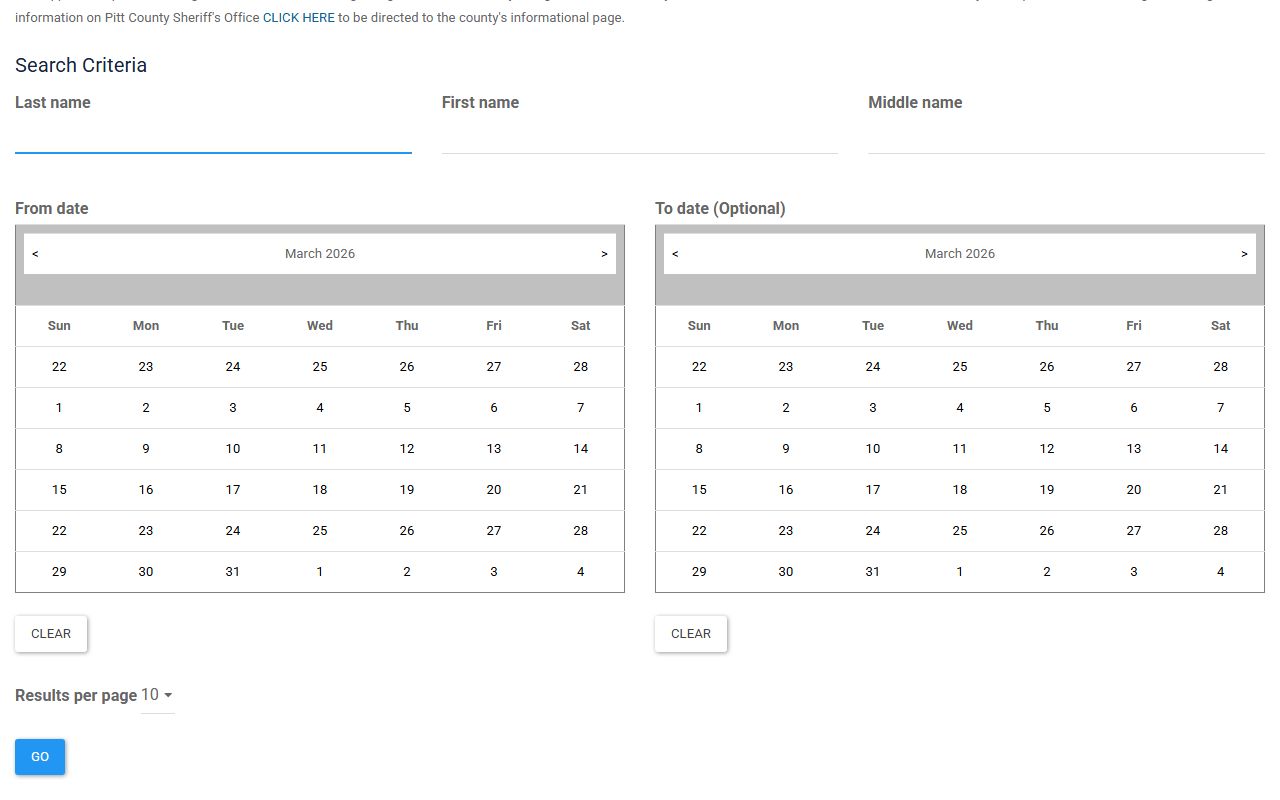
Task: Select March 20 in To date calendar
Action: [1134, 490]
